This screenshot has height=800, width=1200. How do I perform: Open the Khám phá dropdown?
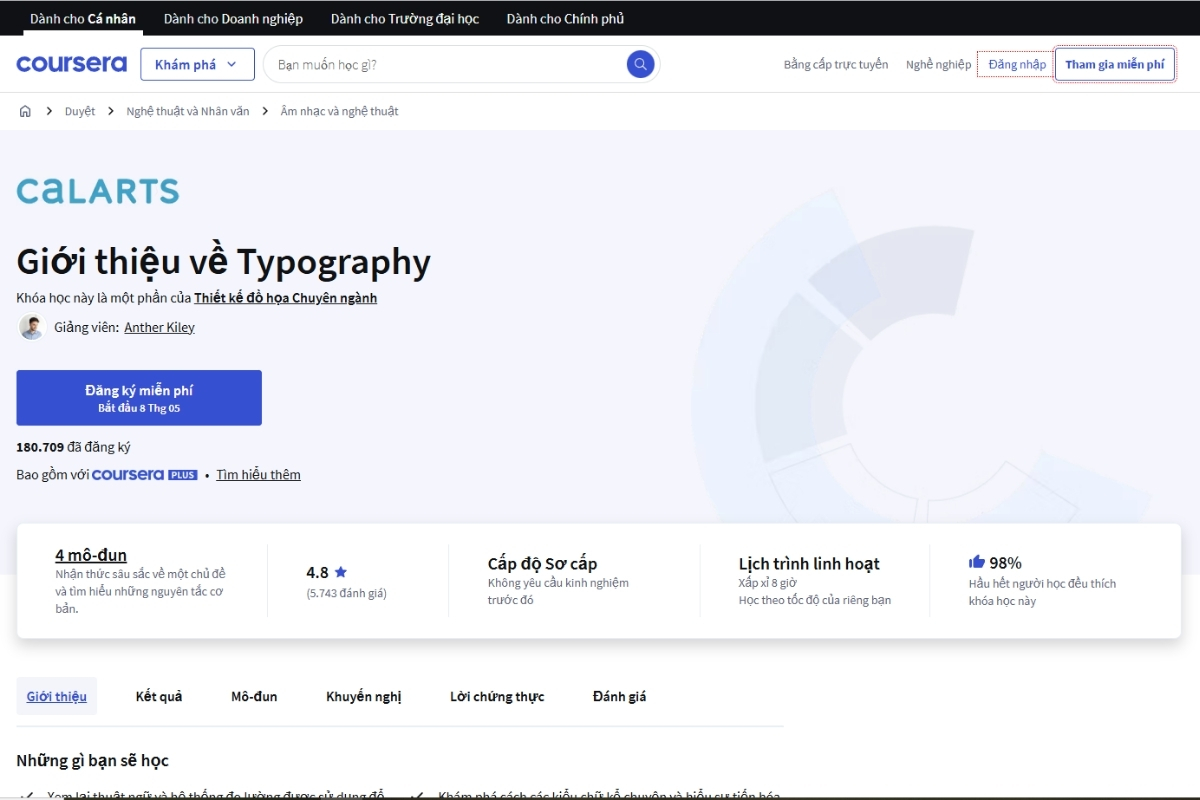point(197,63)
